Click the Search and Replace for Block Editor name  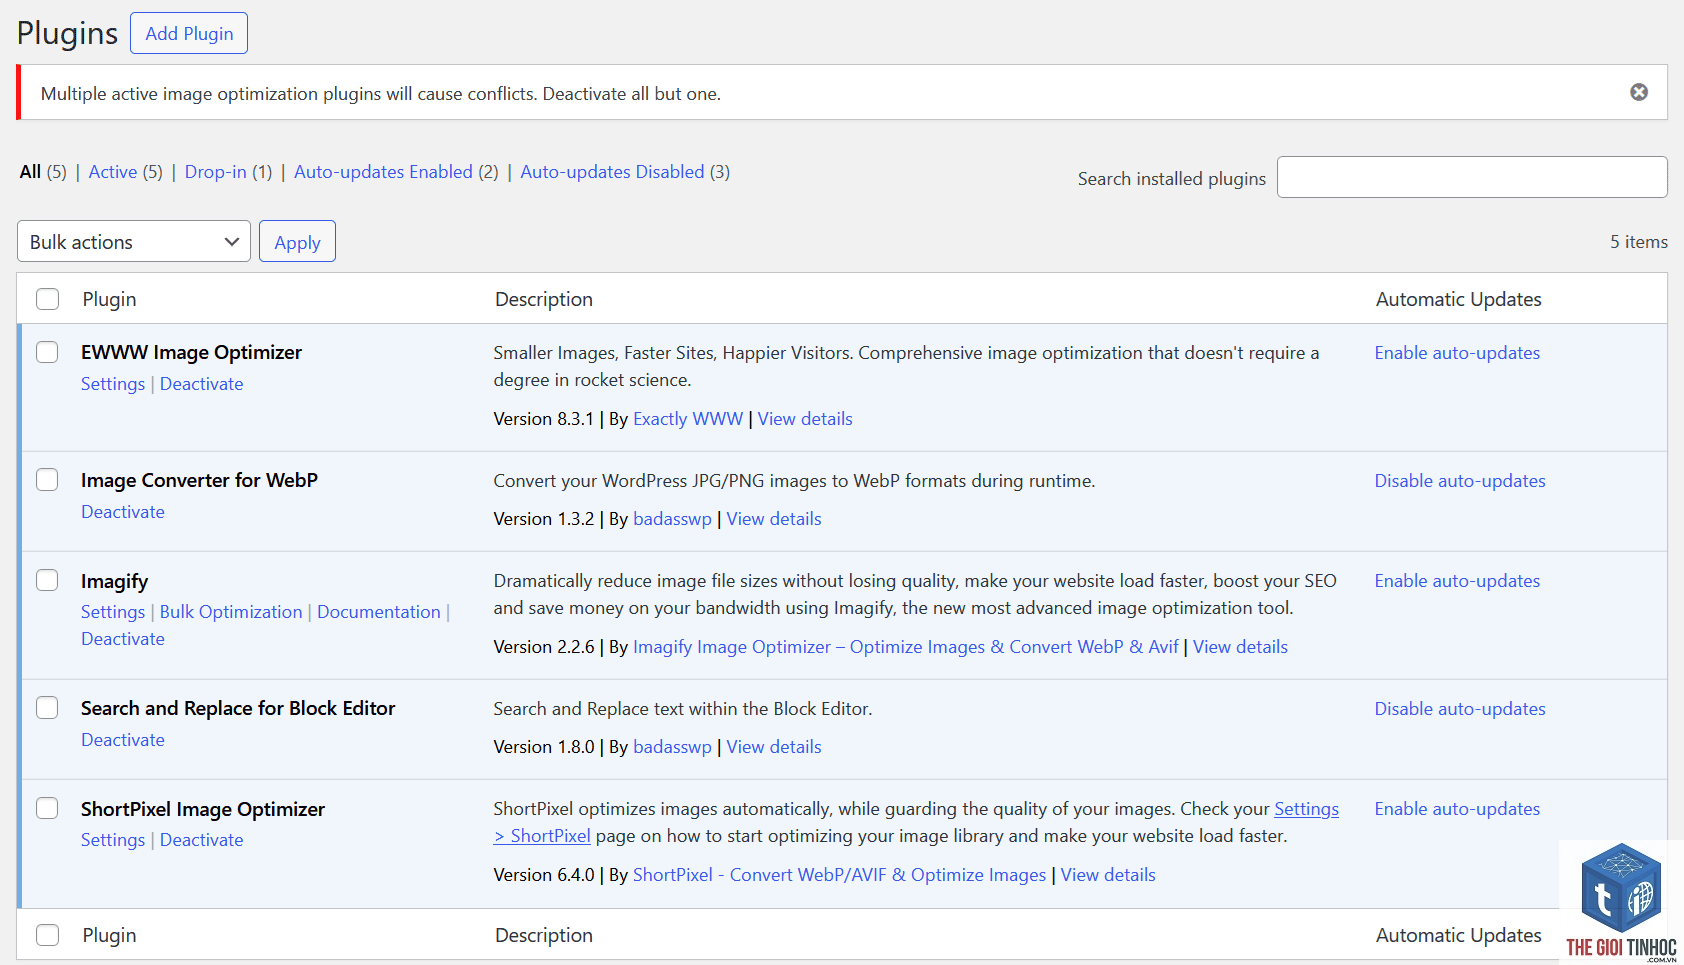(238, 708)
